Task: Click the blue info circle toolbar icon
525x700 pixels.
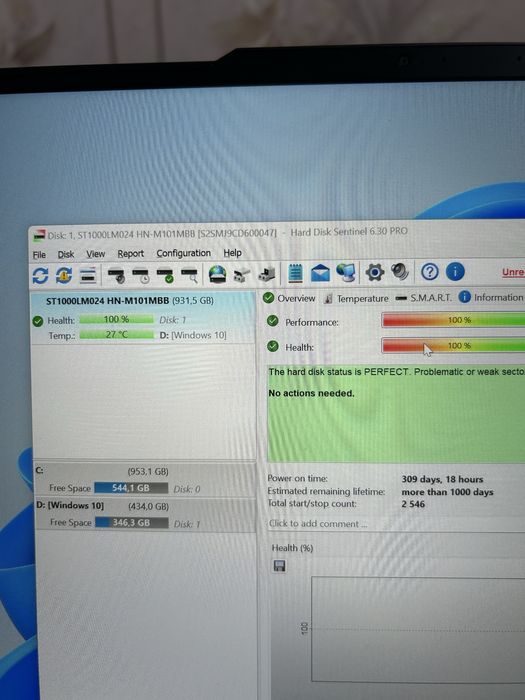Action: 455,271
